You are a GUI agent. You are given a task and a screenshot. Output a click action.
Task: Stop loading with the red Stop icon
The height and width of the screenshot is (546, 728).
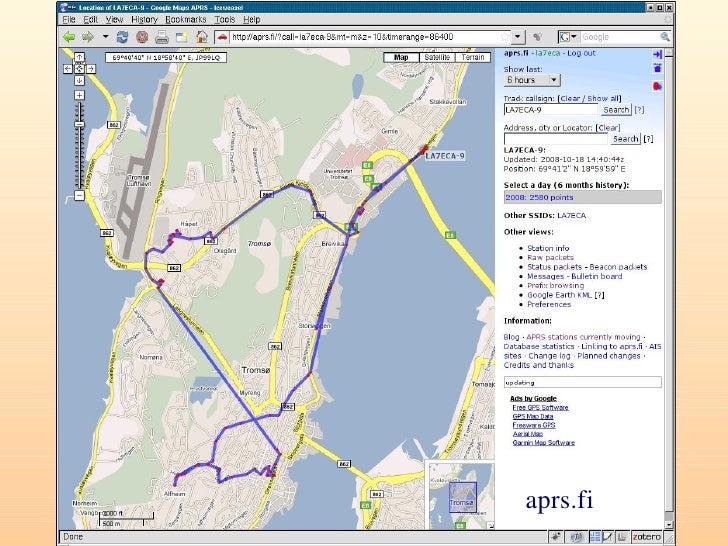142,37
